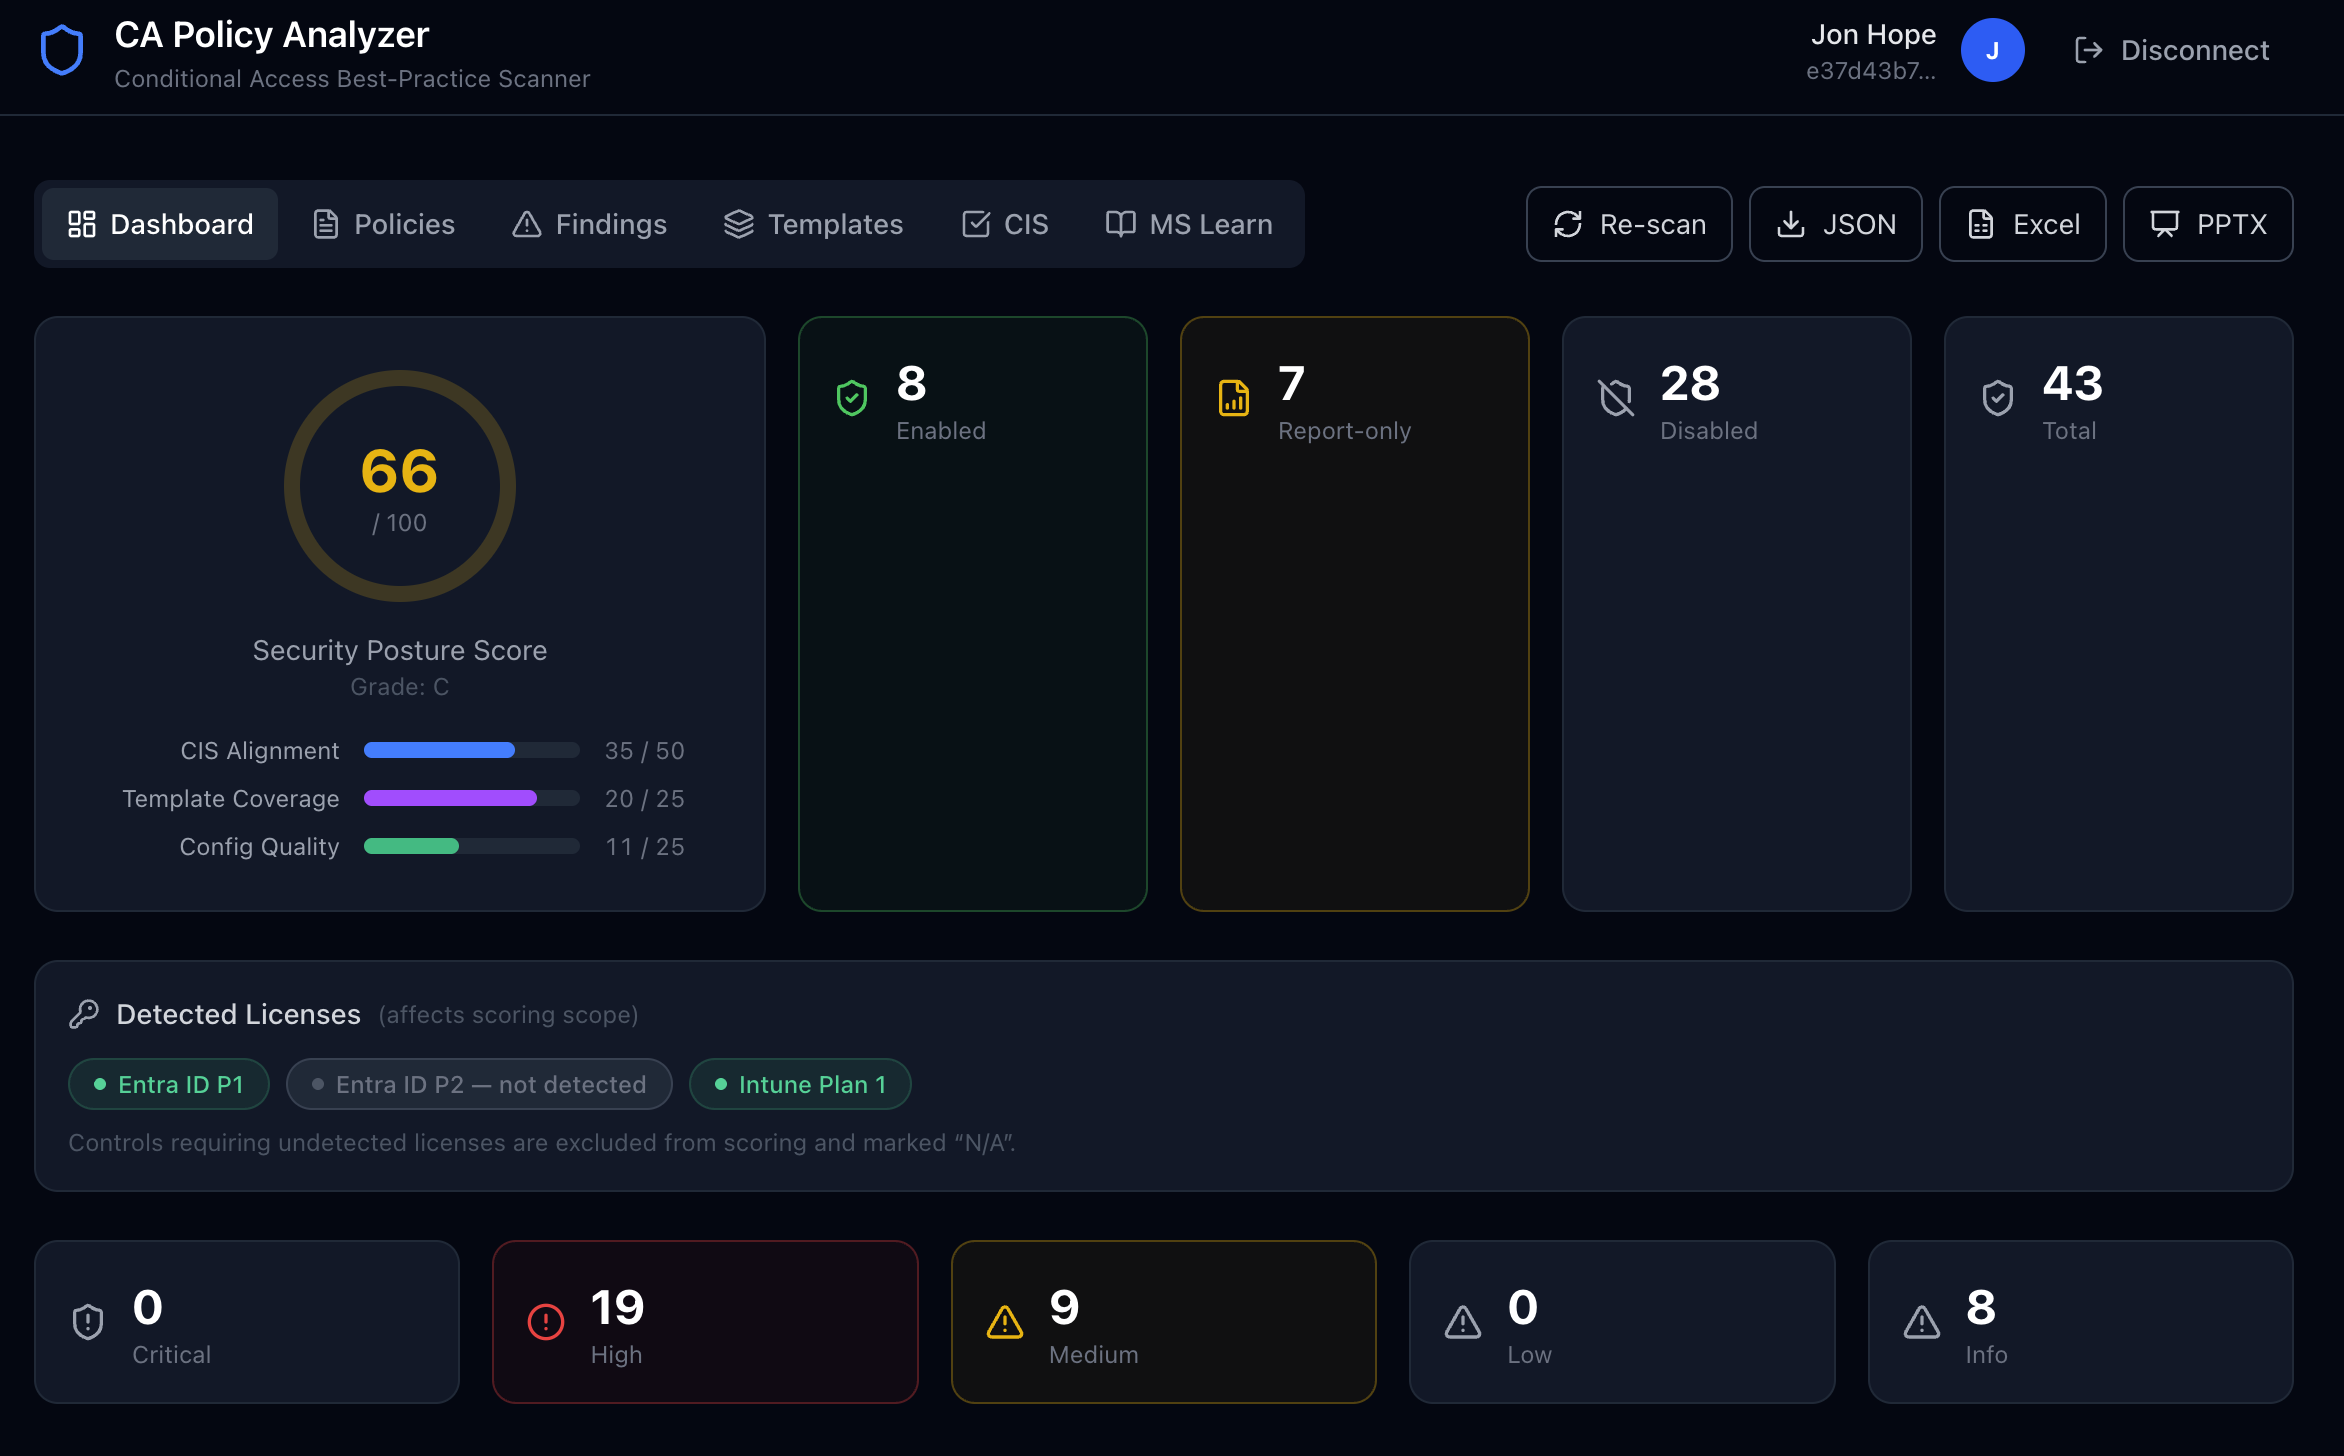Click the Report-only card file chart icon
This screenshot has width=2344, height=1456.
tap(1234, 398)
